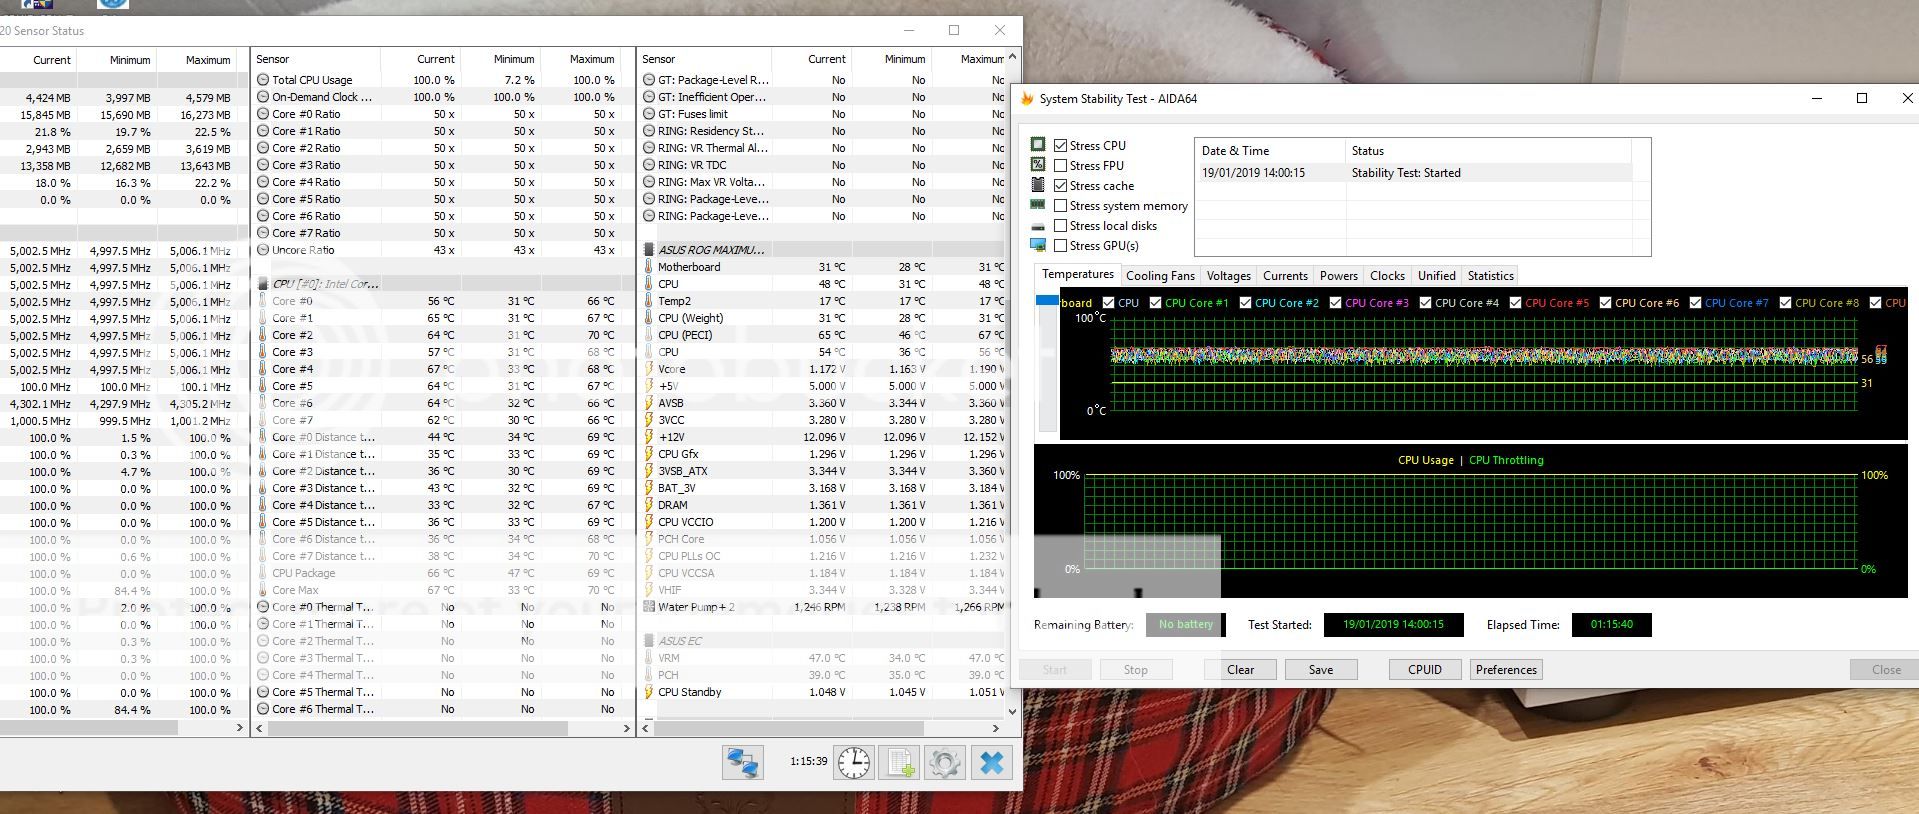
Task: Move the temperature graph's left vertical slider
Action: coord(1046,300)
